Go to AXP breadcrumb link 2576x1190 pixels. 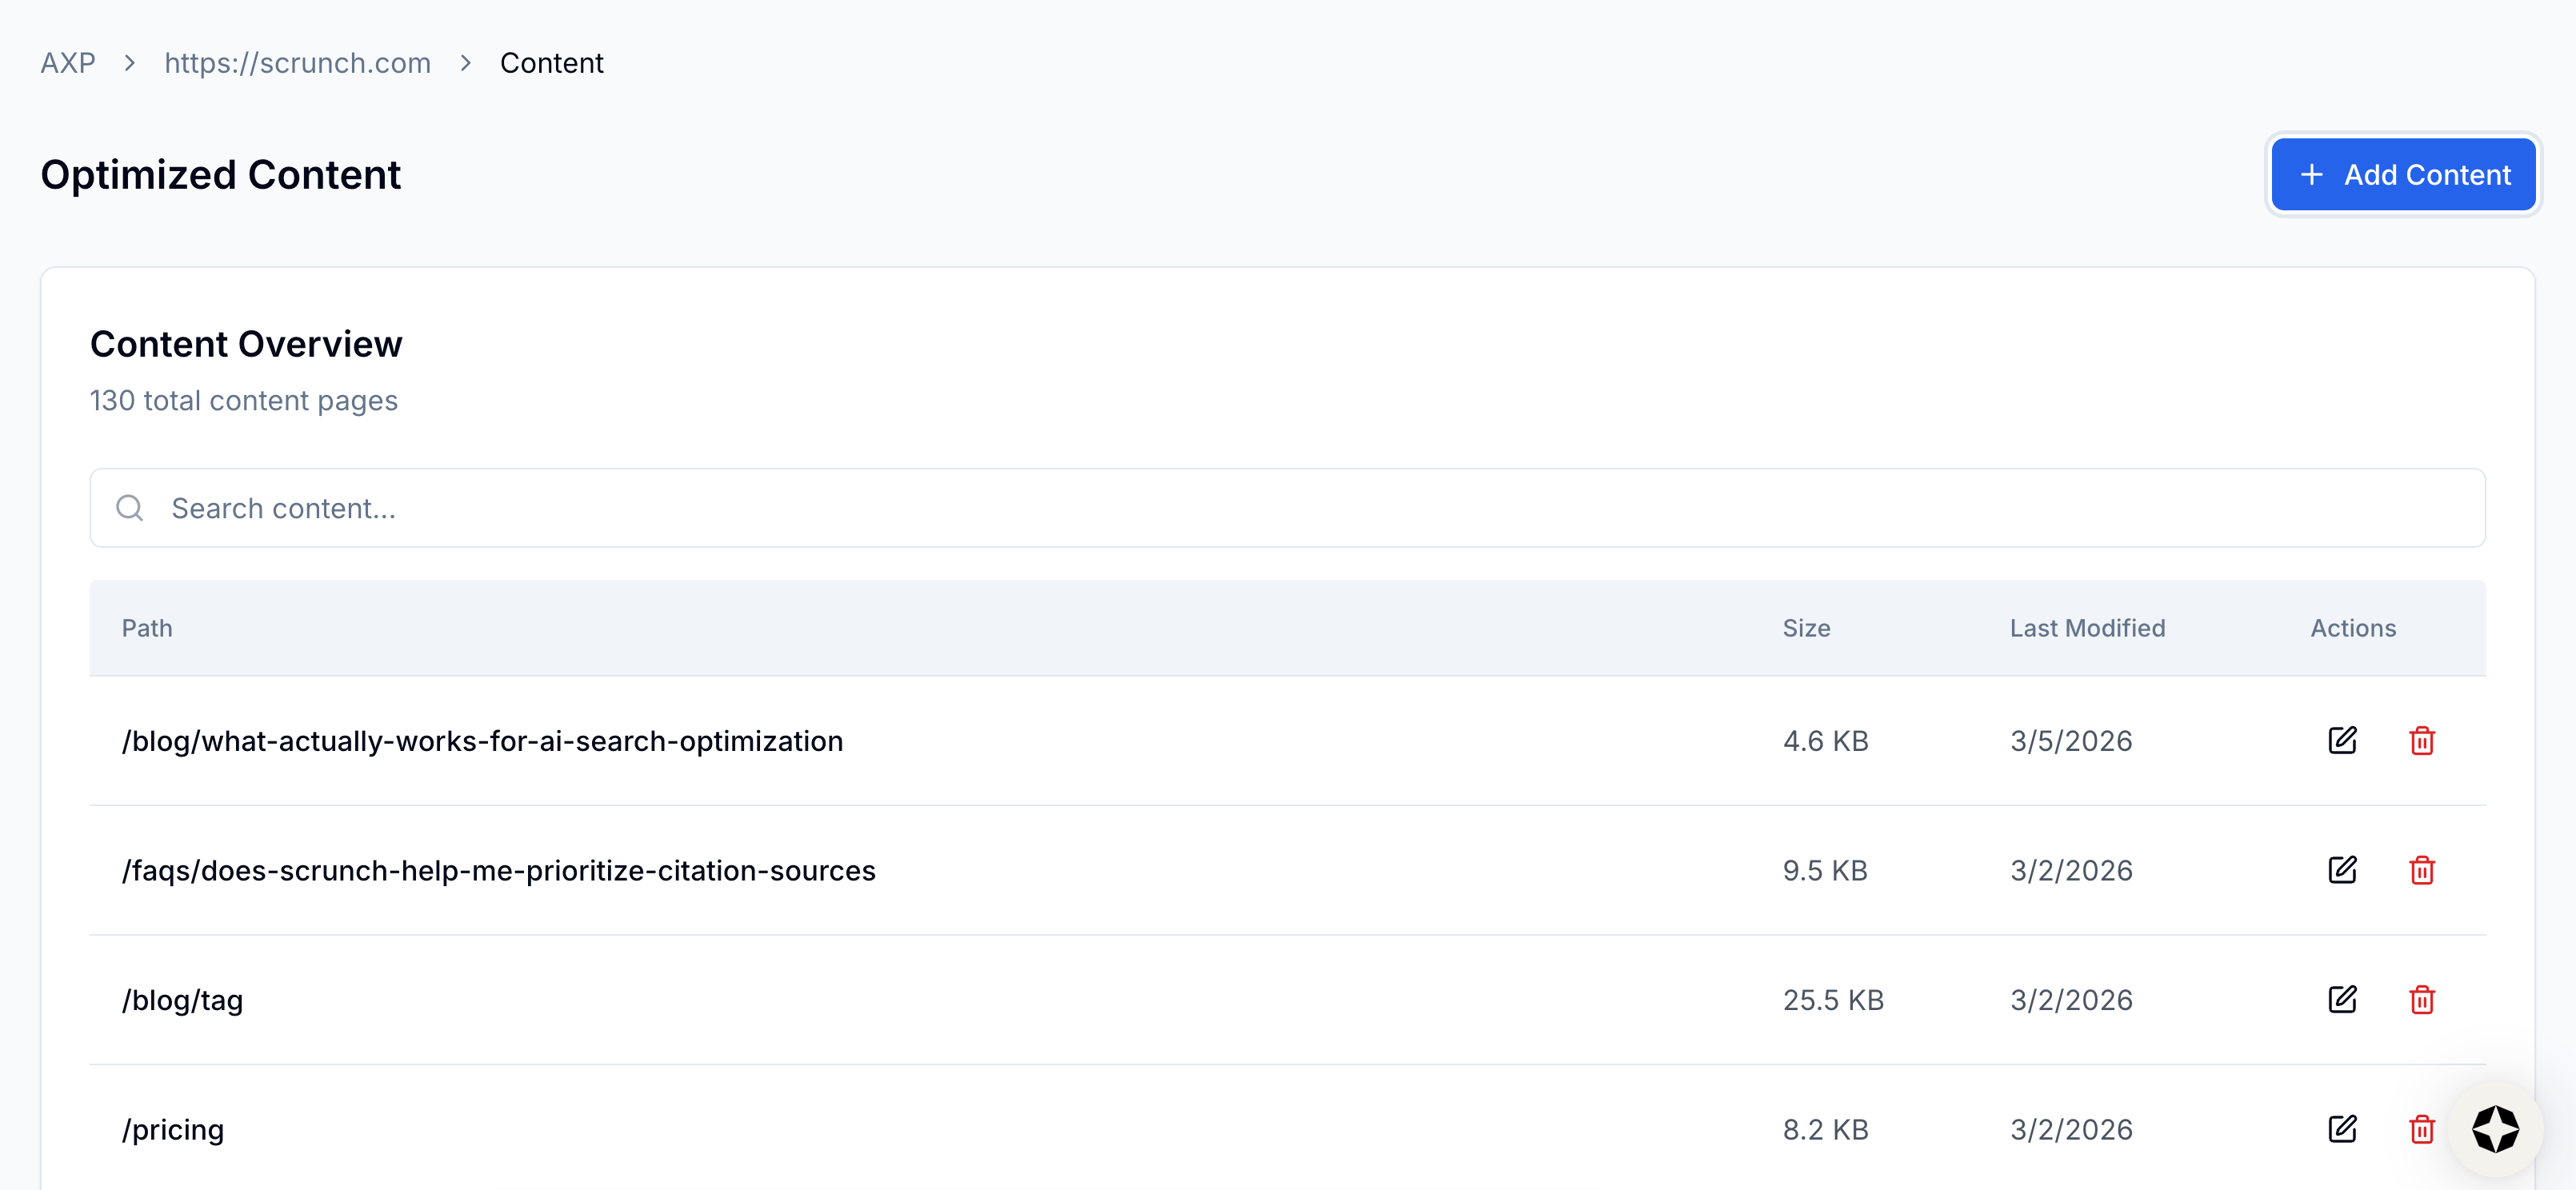pyautogui.click(x=68, y=63)
